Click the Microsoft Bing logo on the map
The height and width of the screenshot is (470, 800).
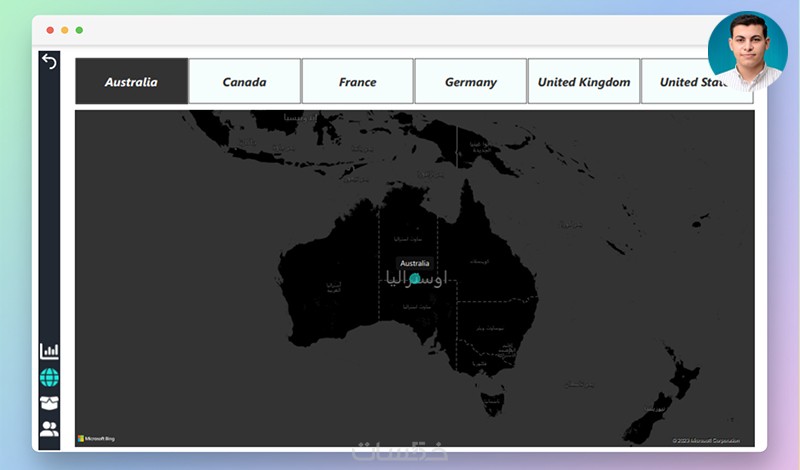(x=96, y=438)
